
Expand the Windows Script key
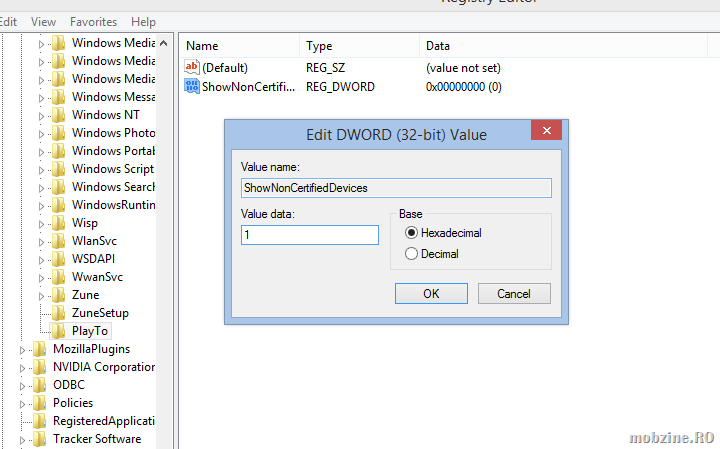[x=41, y=170]
